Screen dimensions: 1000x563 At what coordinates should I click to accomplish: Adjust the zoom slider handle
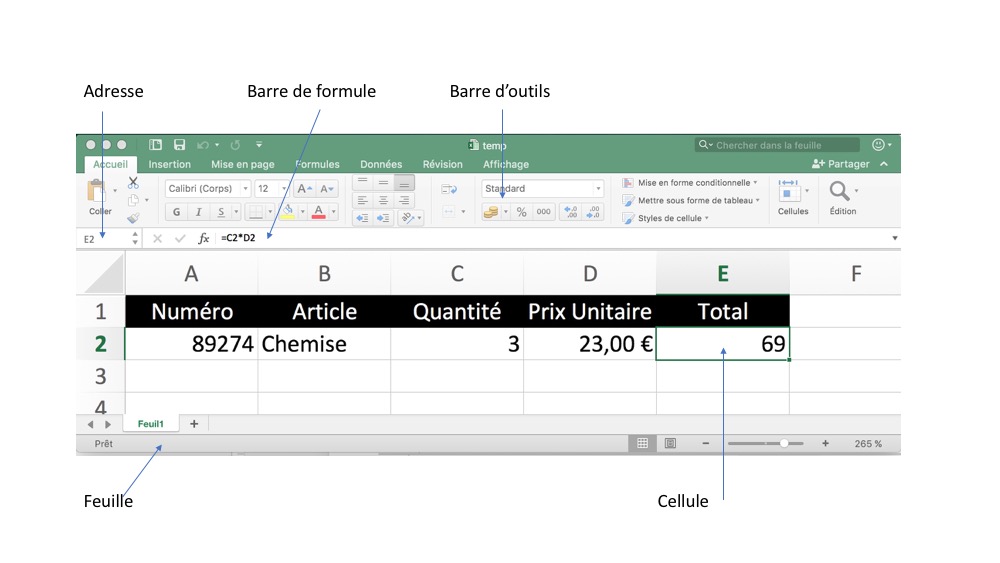pyautogui.click(x=784, y=443)
